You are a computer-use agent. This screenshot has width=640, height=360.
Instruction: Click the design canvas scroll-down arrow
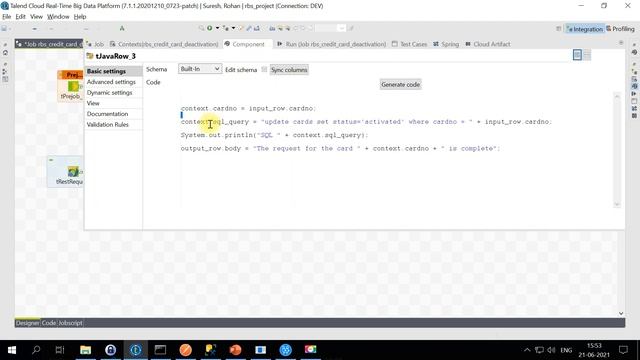click(621, 313)
